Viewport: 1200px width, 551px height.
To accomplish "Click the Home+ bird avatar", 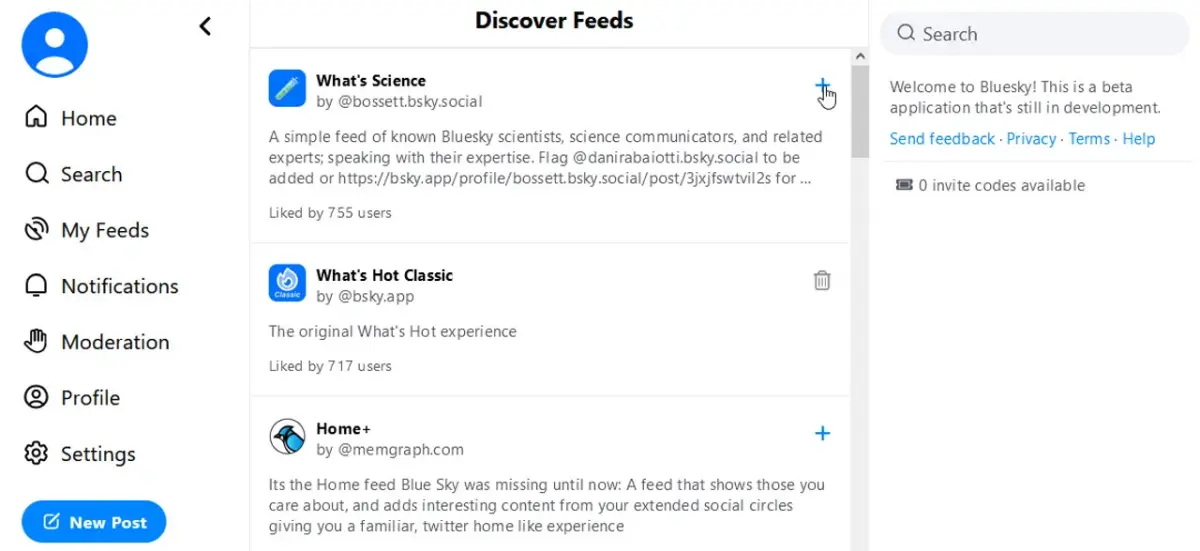I will [287, 437].
